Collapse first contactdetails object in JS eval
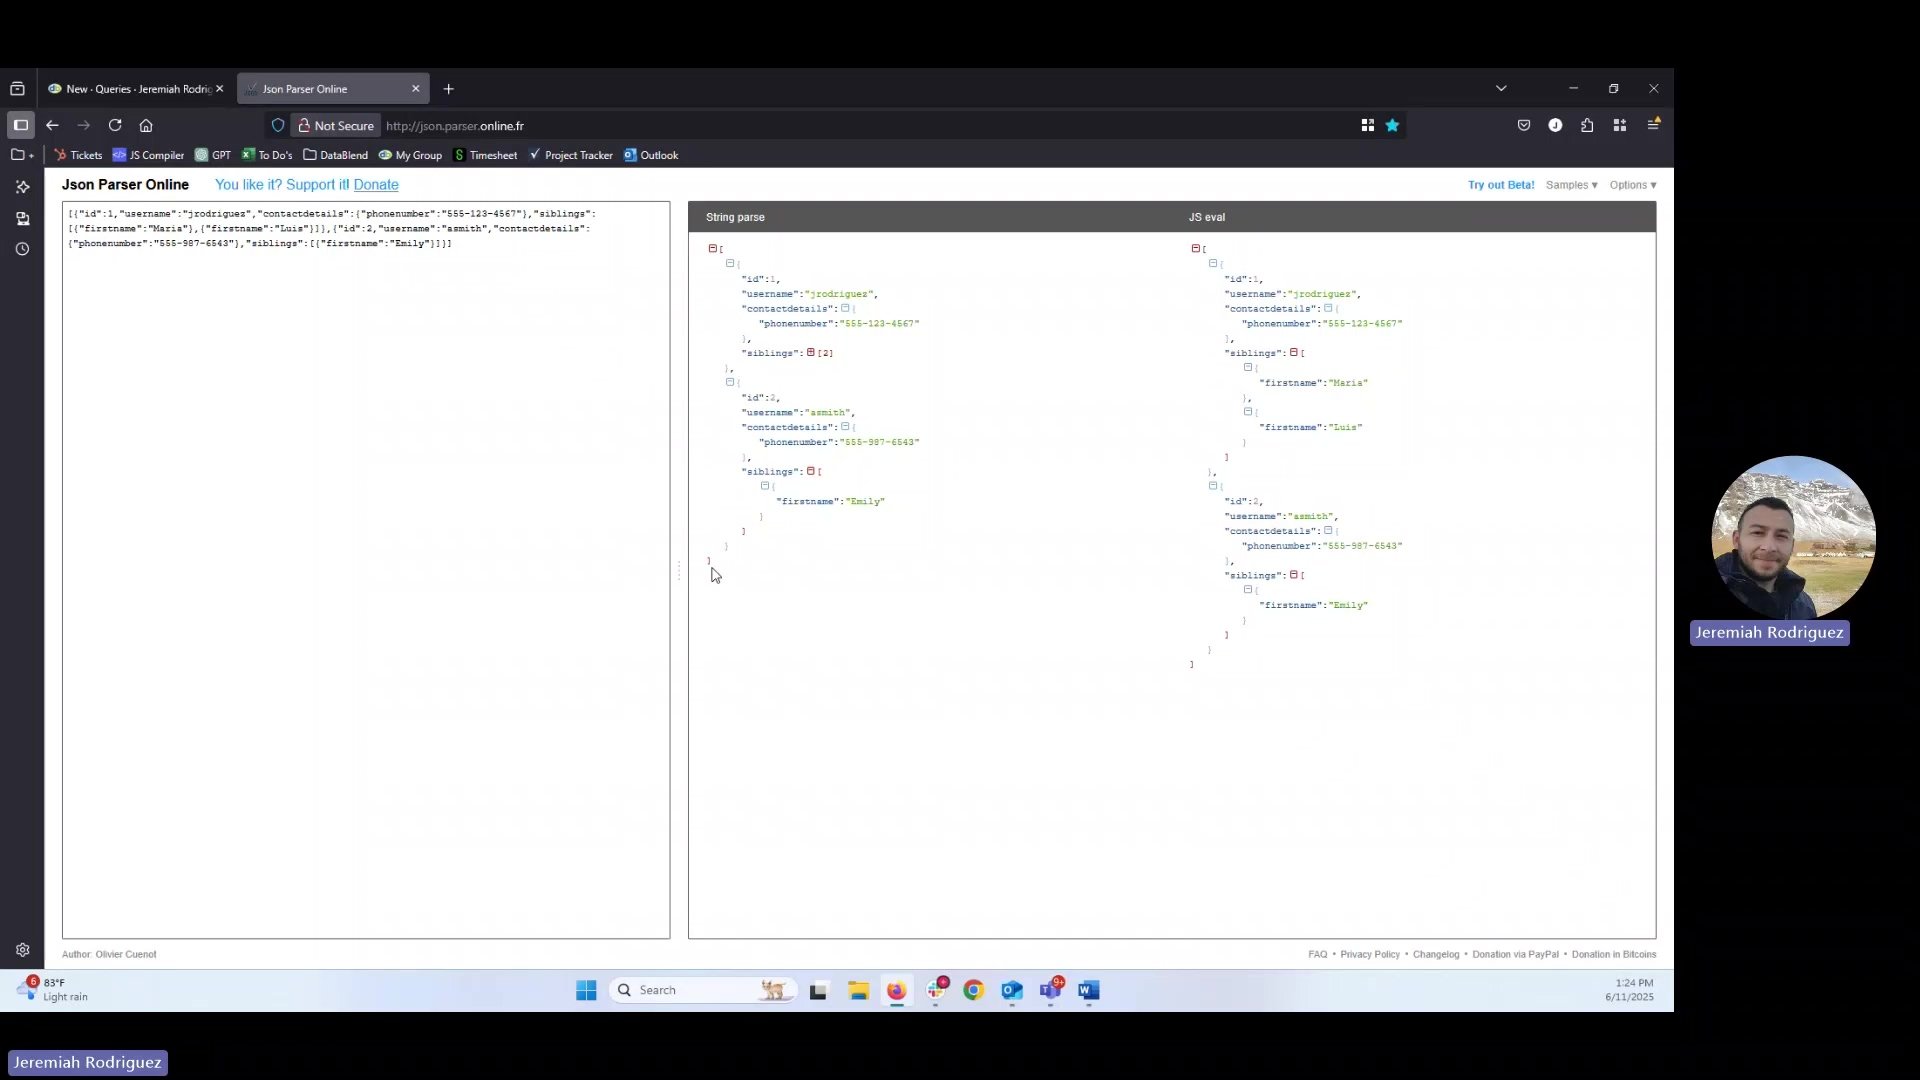The image size is (1920, 1080). [1328, 308]
